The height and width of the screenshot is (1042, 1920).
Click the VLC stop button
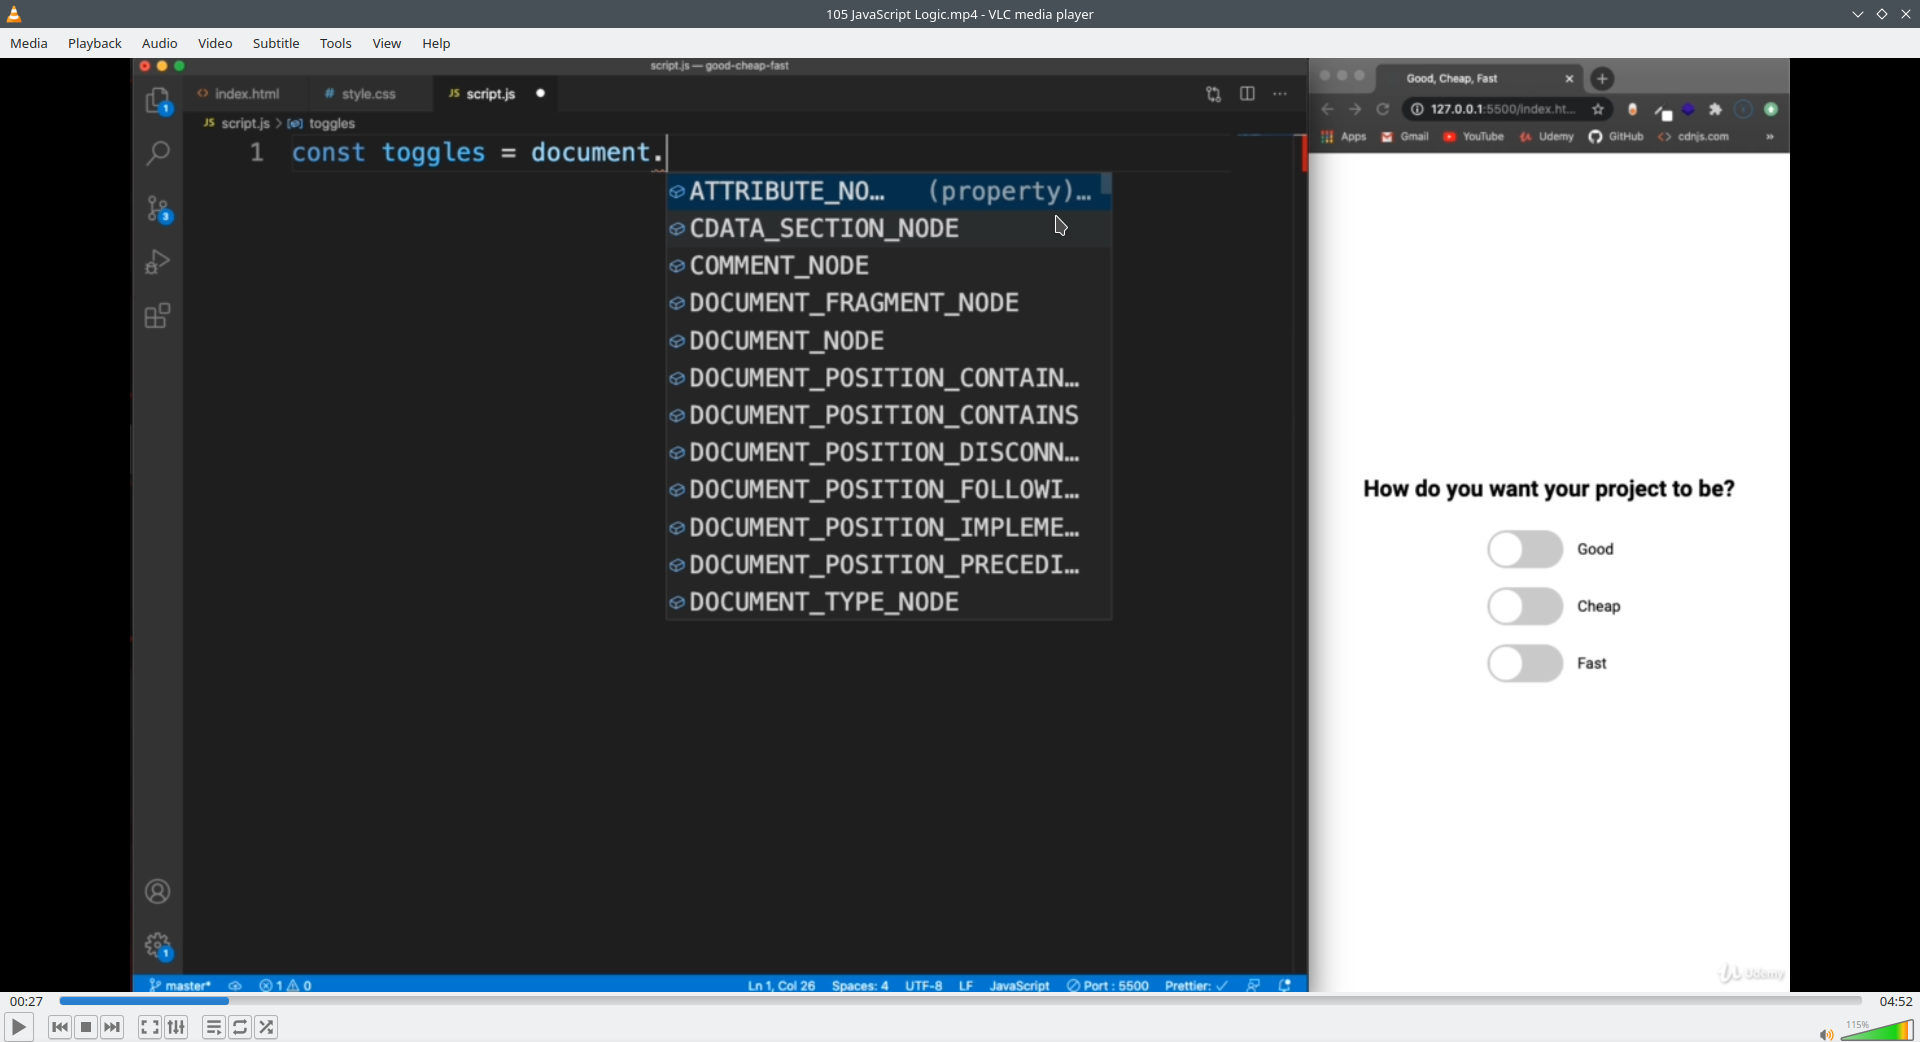point(86,1027)
